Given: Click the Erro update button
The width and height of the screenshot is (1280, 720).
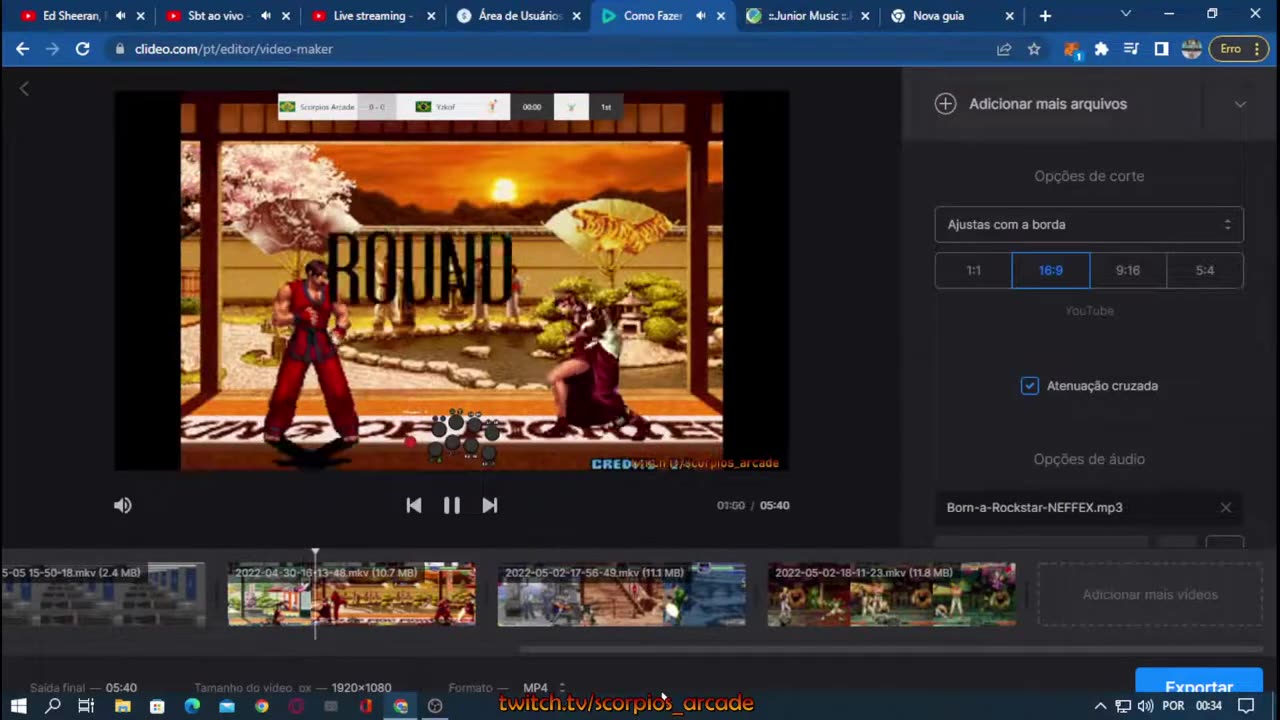Looking at the screenshot, I should click(1240, 49).
